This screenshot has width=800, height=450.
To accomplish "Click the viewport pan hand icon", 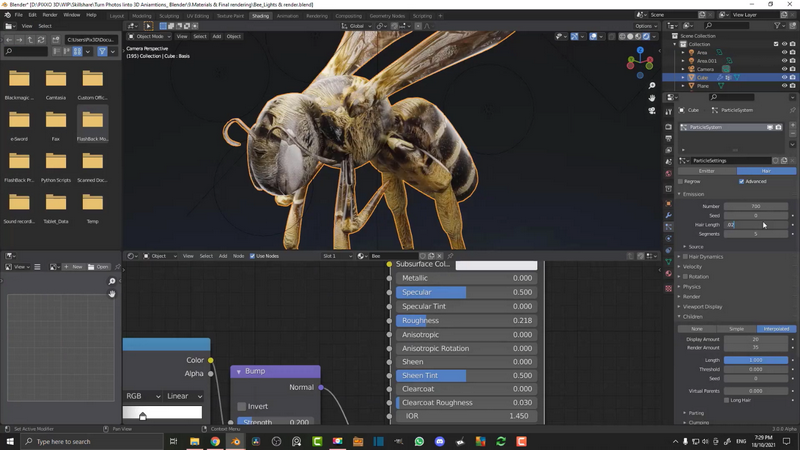I will coord(652,98).
